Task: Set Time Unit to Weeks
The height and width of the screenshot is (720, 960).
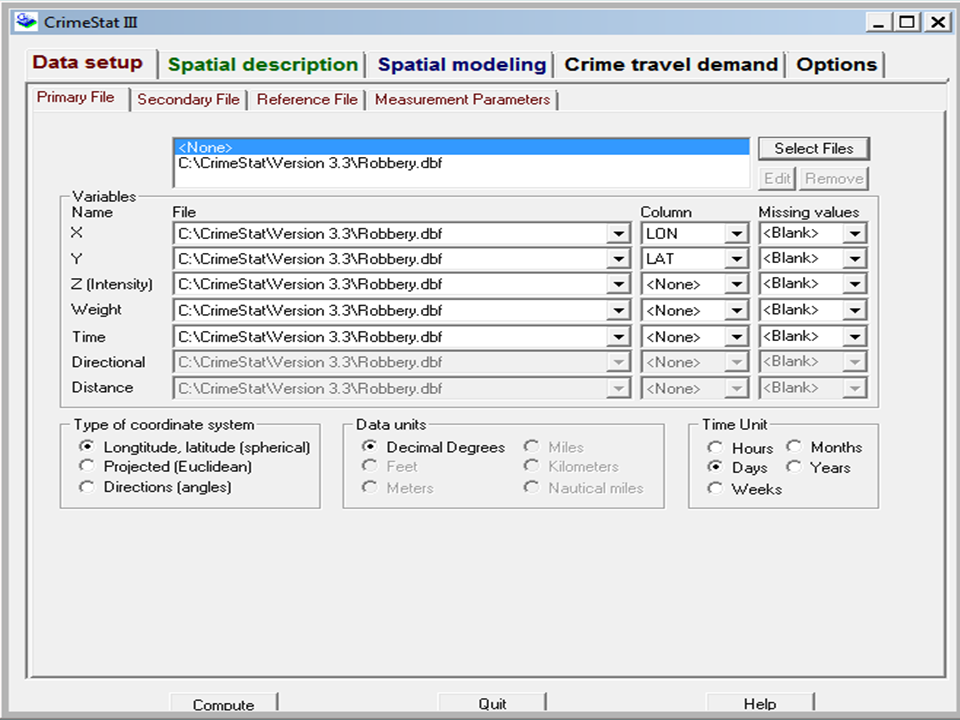Action: [714, 489]
